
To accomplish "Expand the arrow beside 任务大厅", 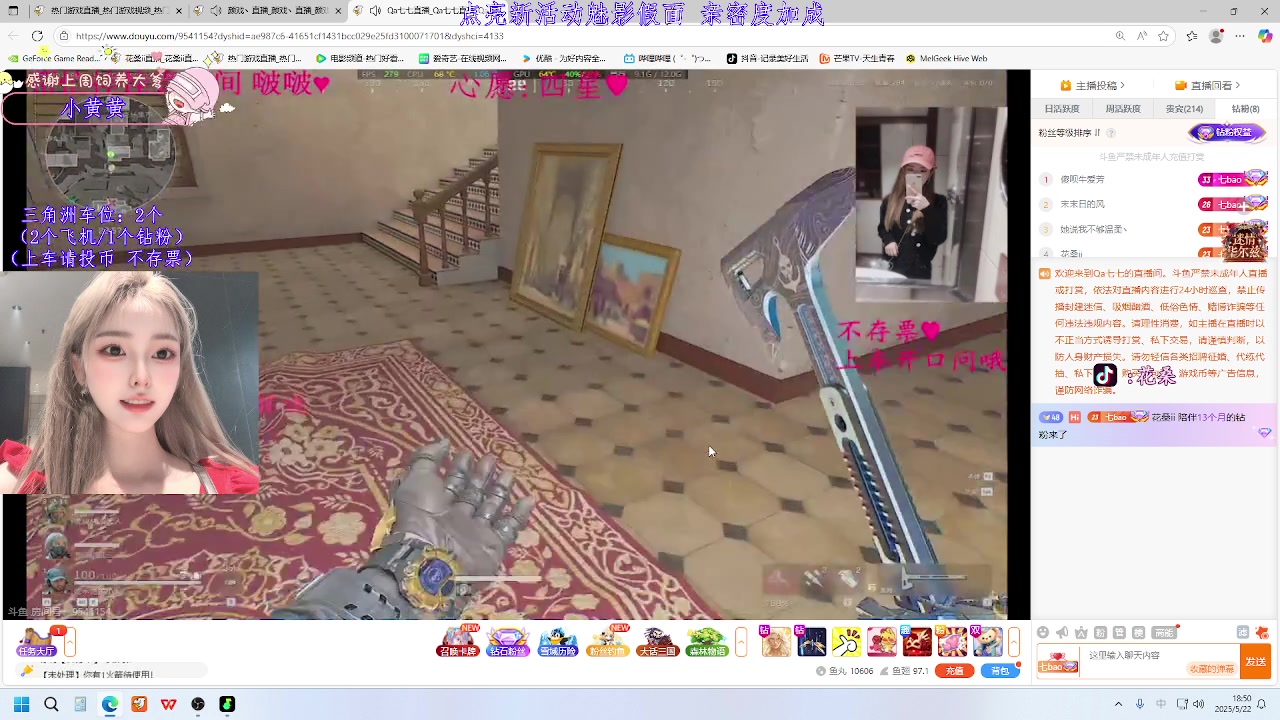I will point(70,641).
